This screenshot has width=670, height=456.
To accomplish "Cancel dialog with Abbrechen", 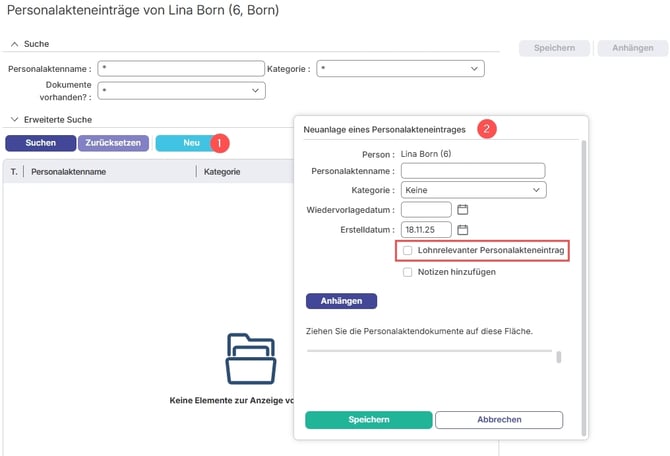I will (499, 420).
